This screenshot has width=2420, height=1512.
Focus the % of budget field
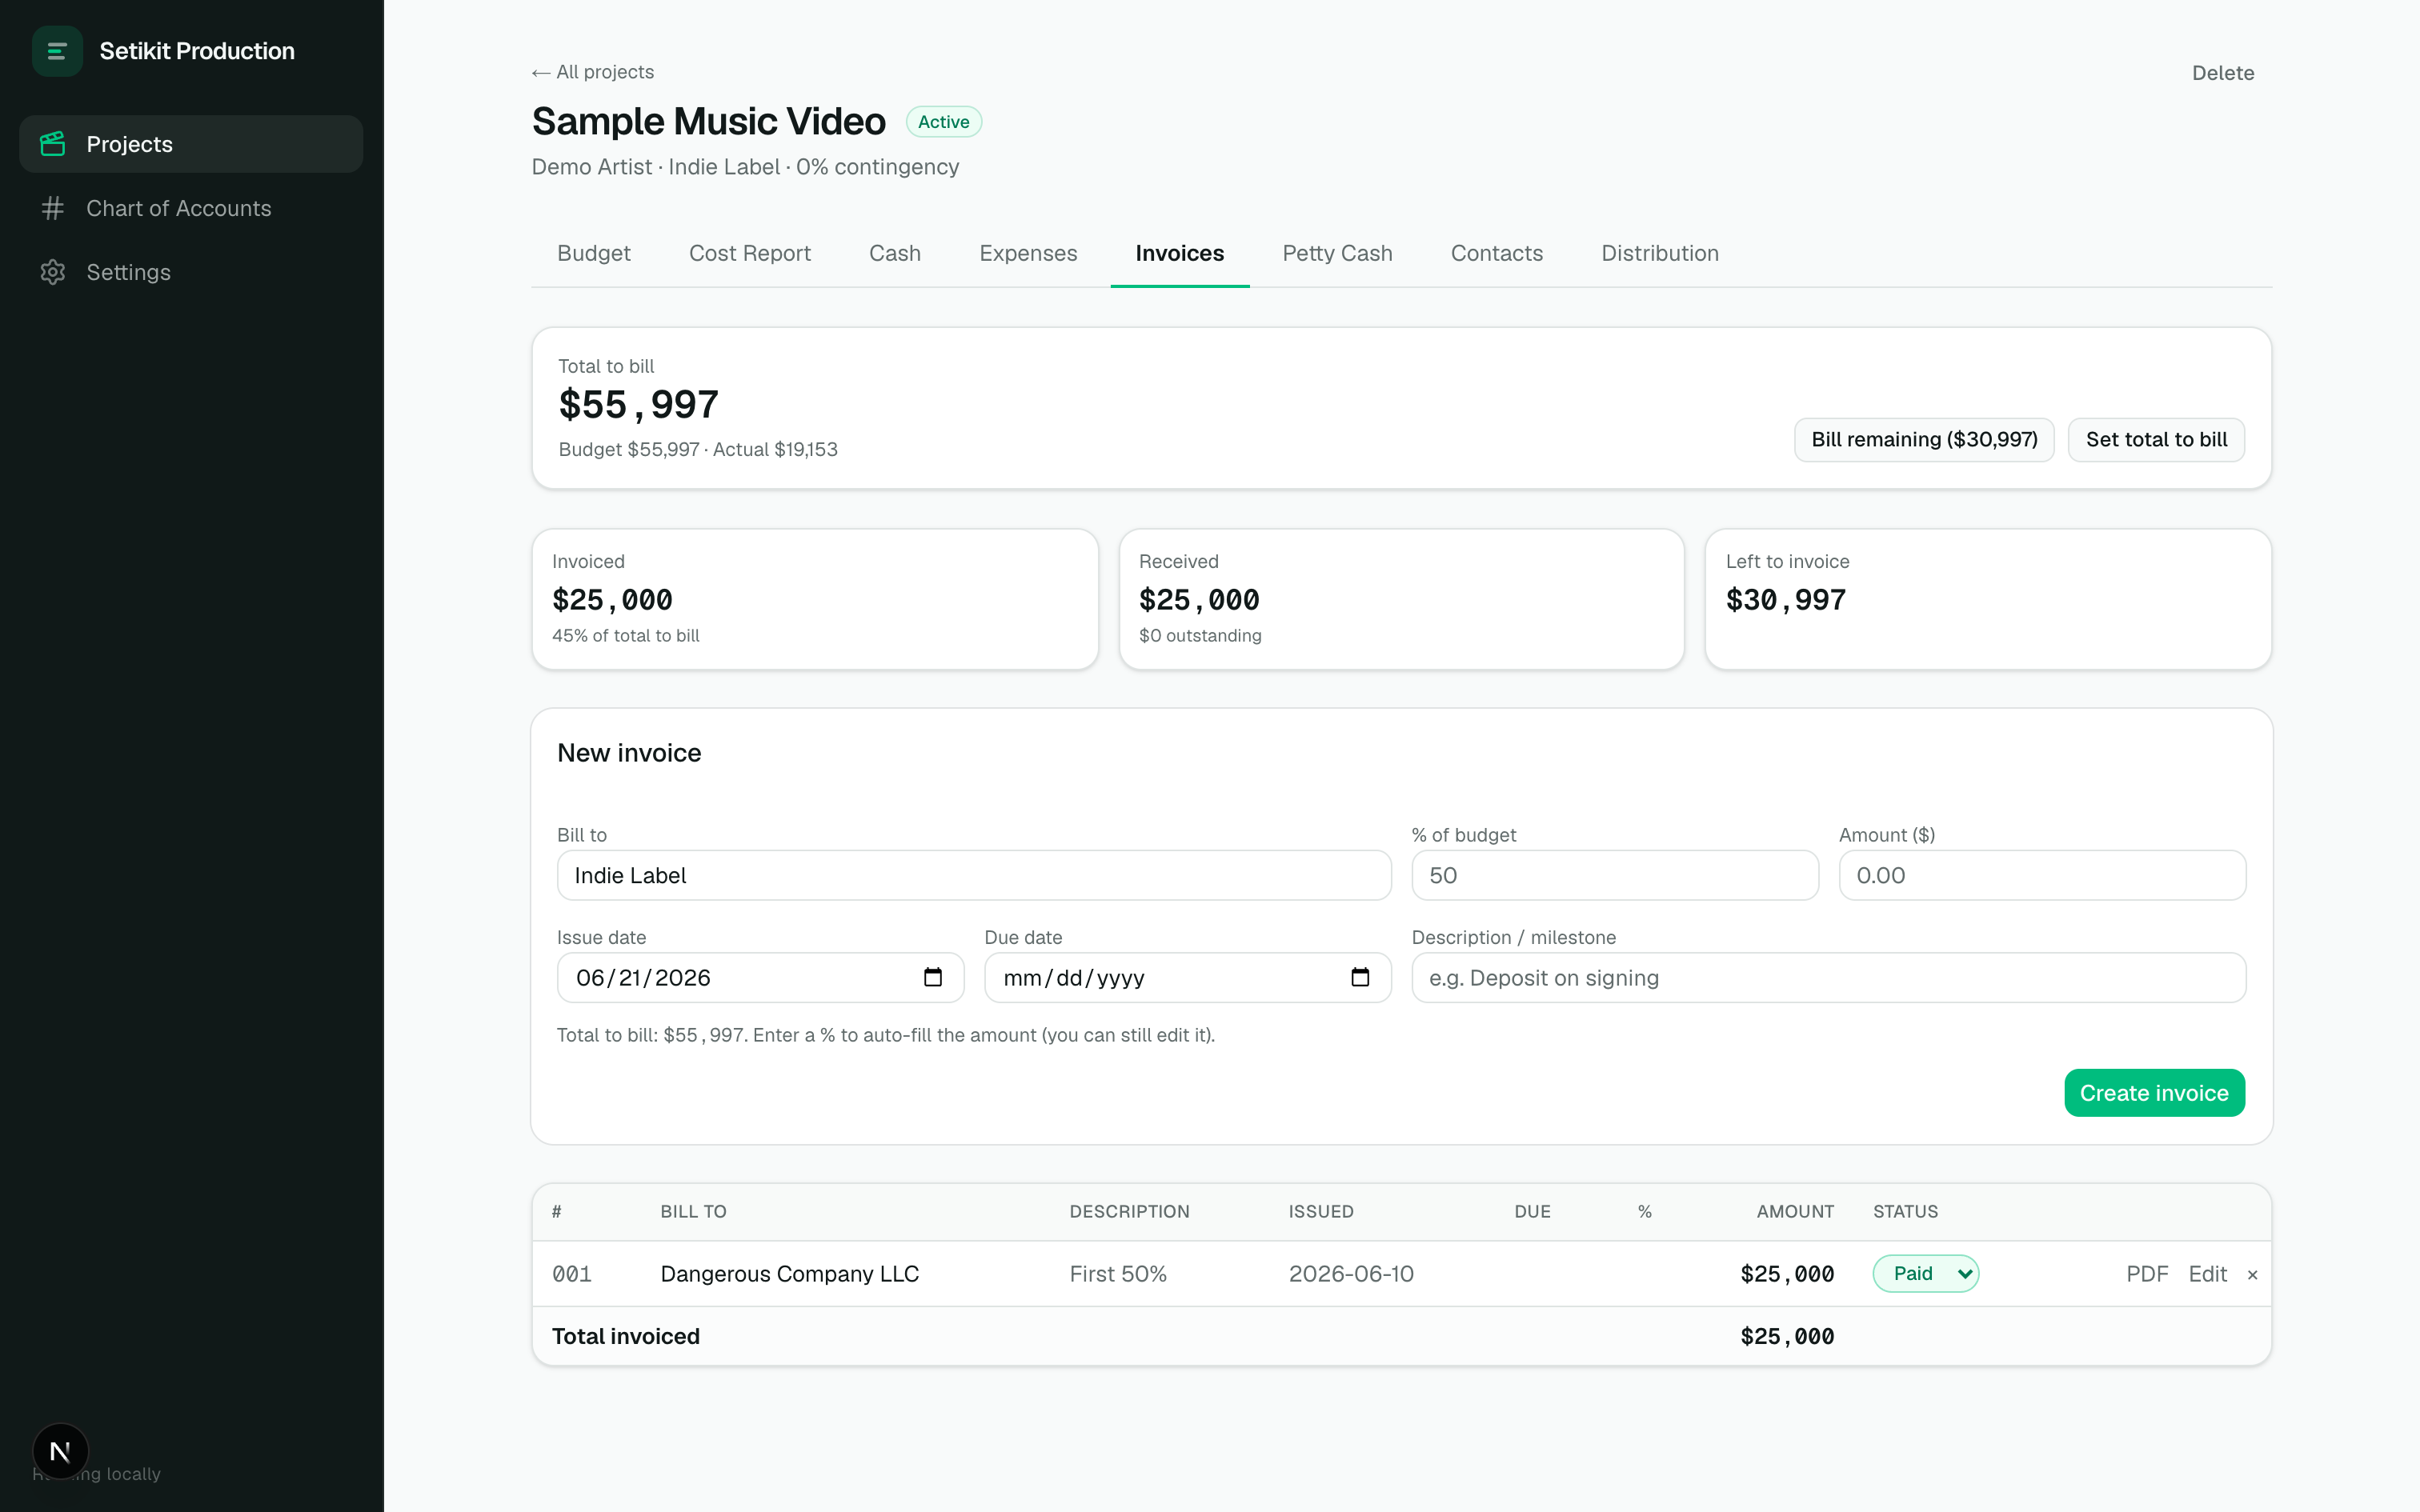[x=1615, y=875]
